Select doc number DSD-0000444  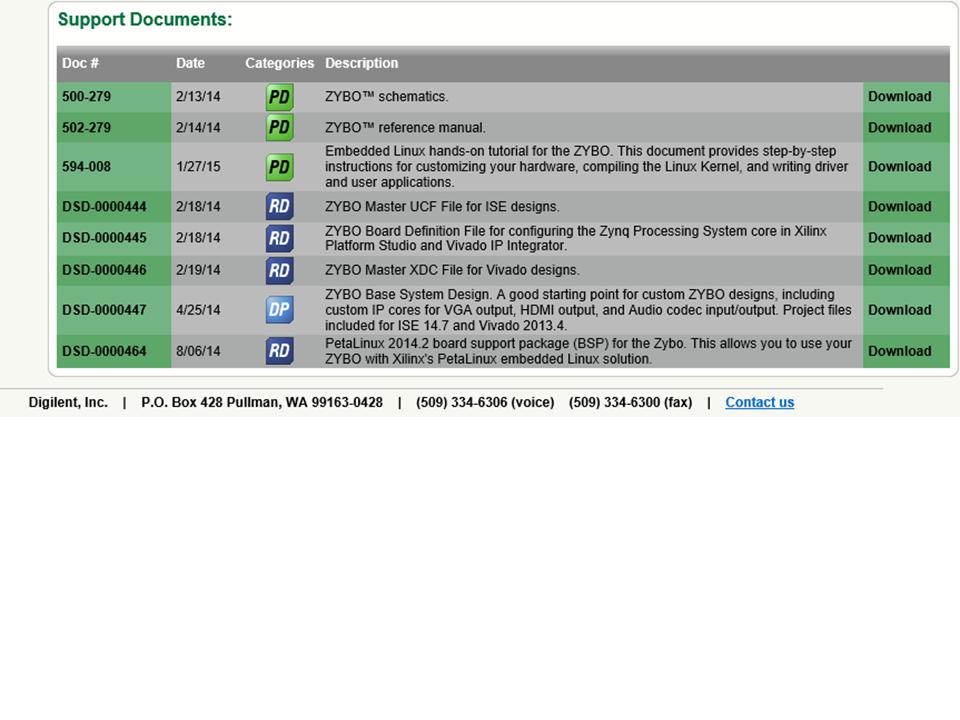coord(104,207)
